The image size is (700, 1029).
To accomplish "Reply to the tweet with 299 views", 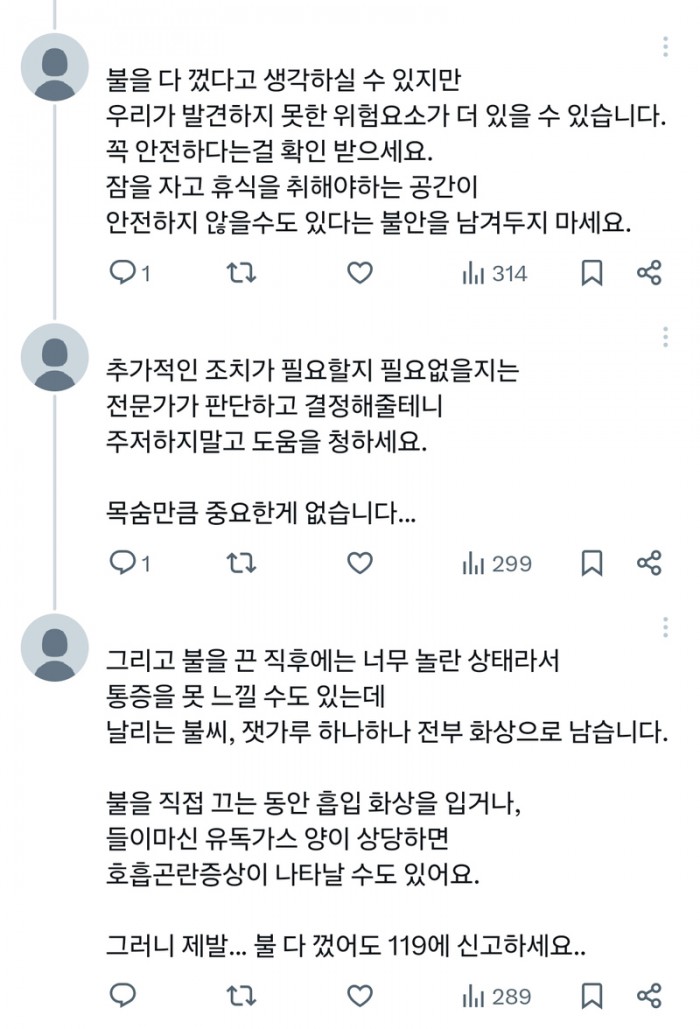I will [129, 563].
